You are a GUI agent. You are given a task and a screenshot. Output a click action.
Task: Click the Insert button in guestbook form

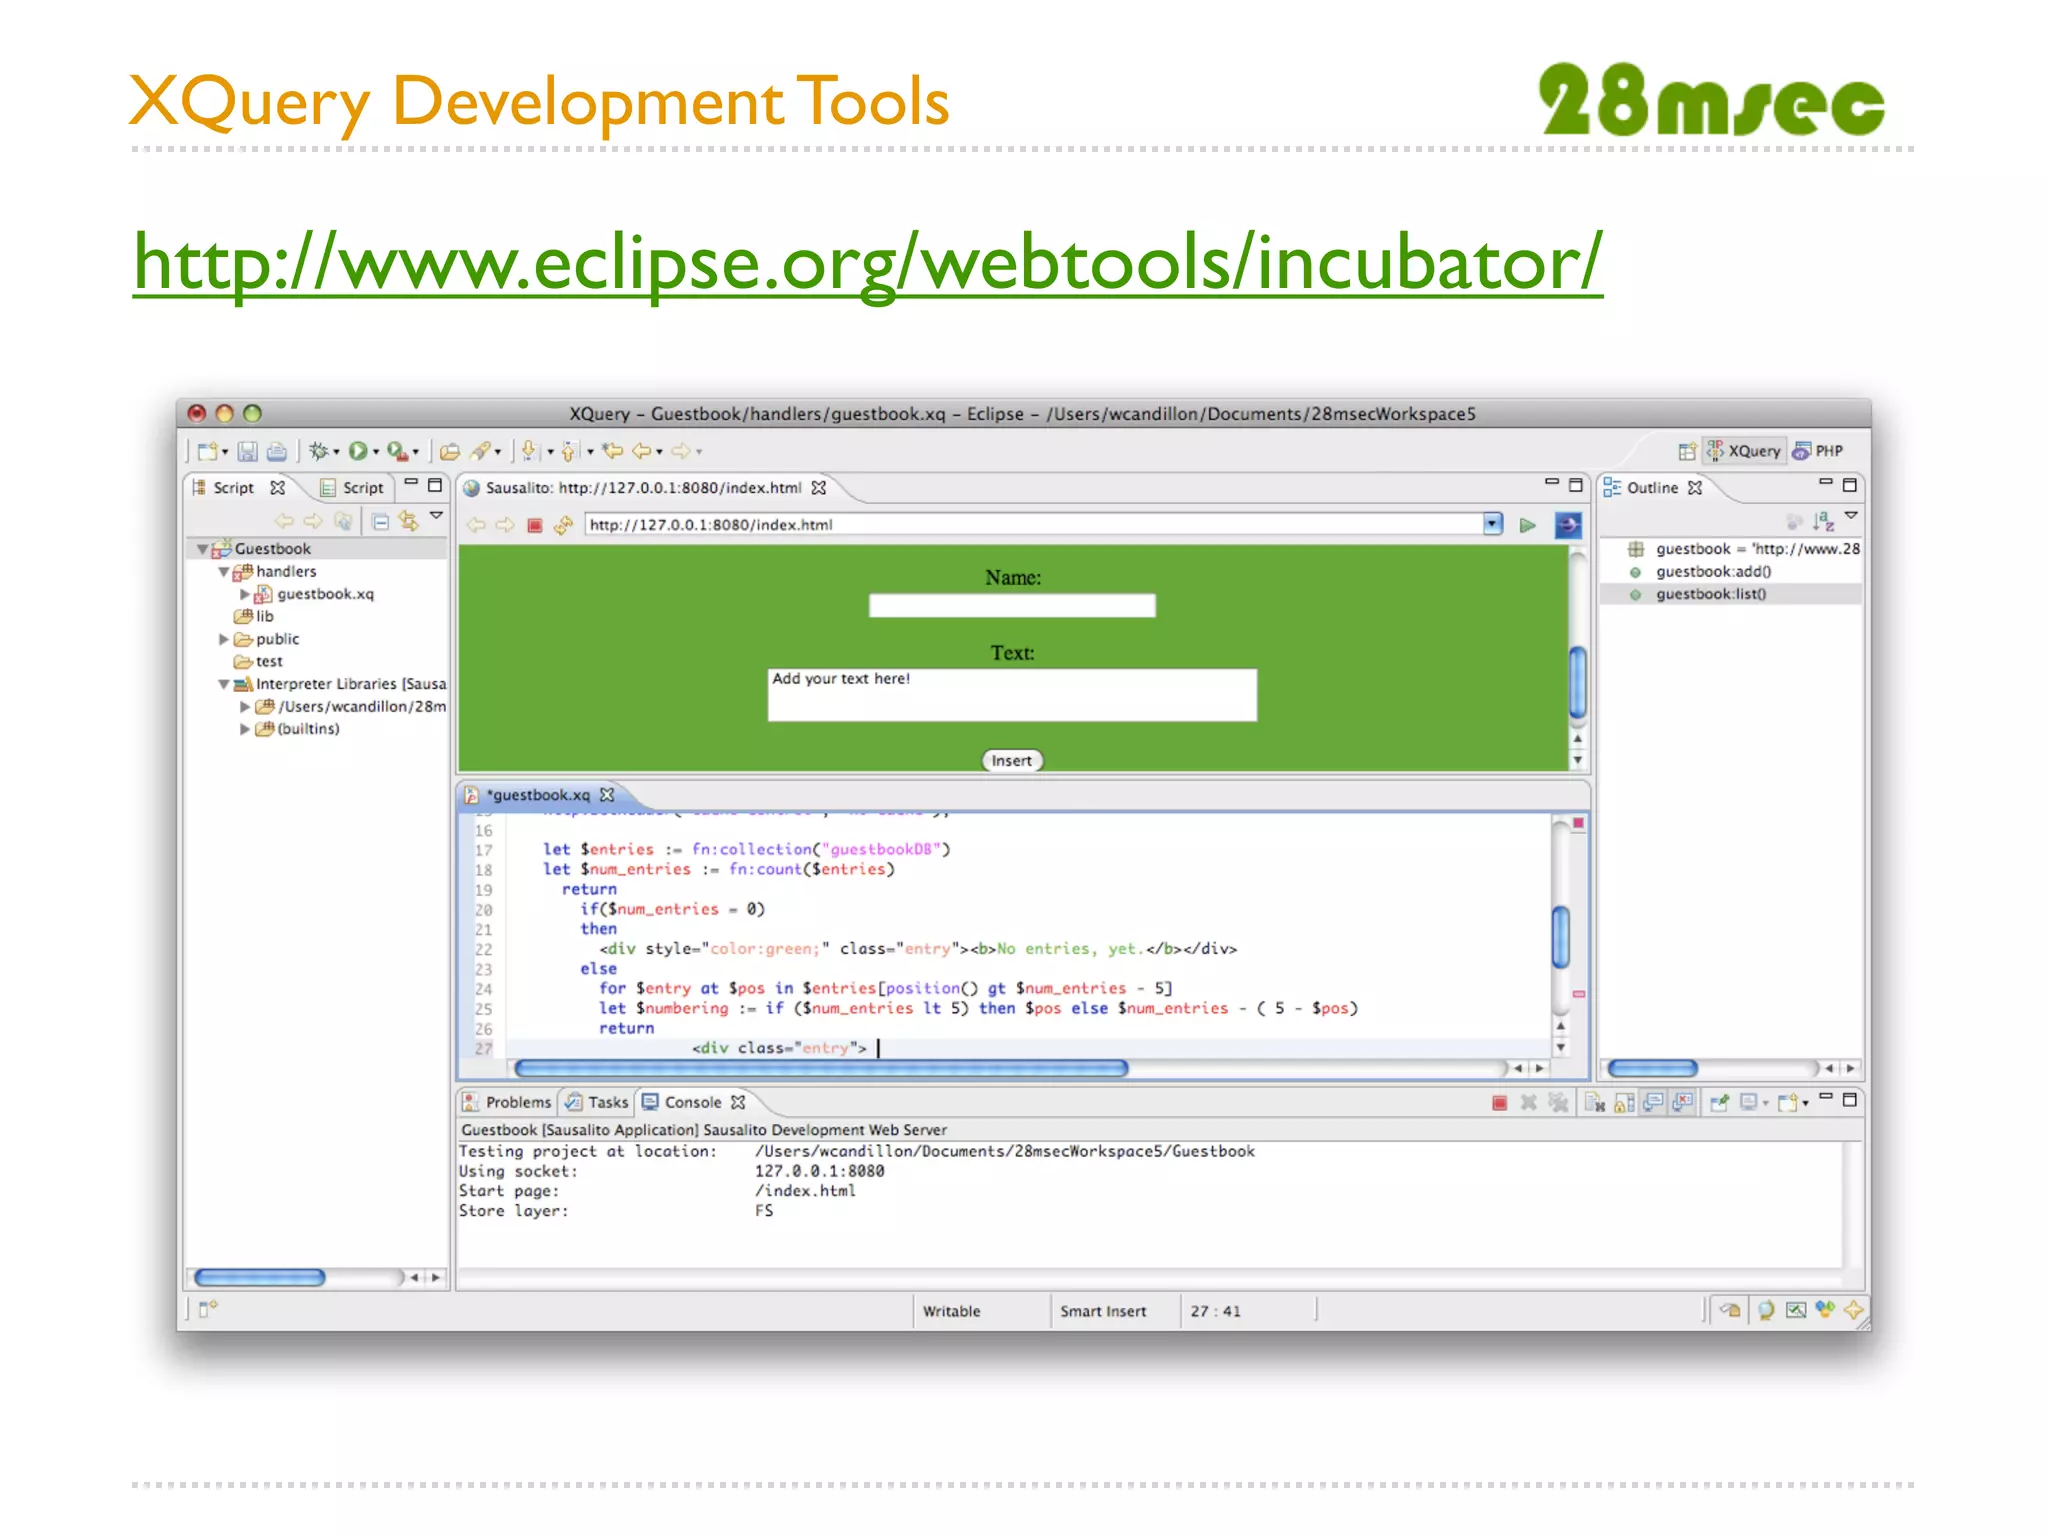point(1012,761)
